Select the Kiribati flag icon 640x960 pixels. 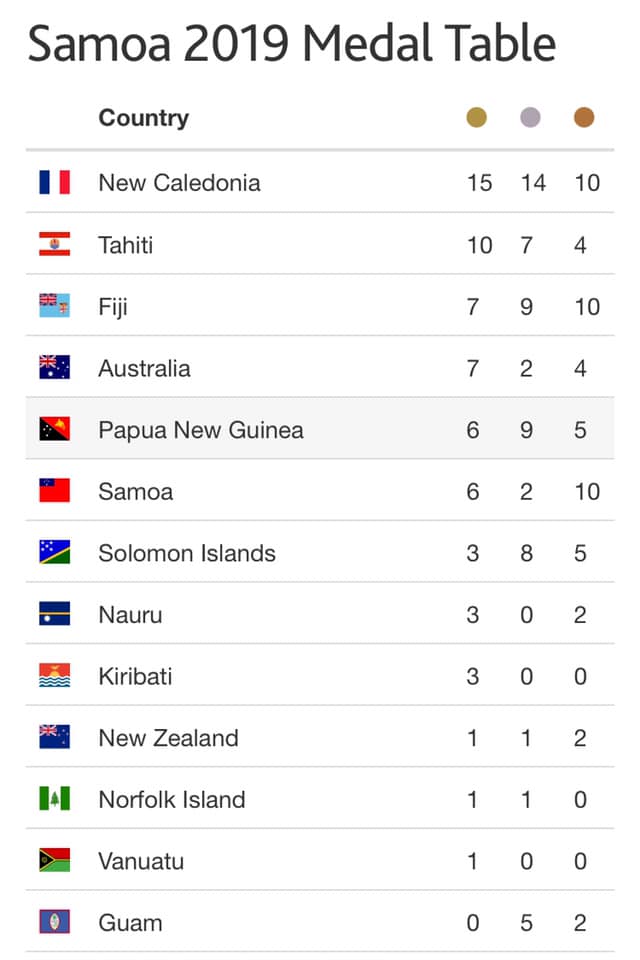tap(55, 676)
